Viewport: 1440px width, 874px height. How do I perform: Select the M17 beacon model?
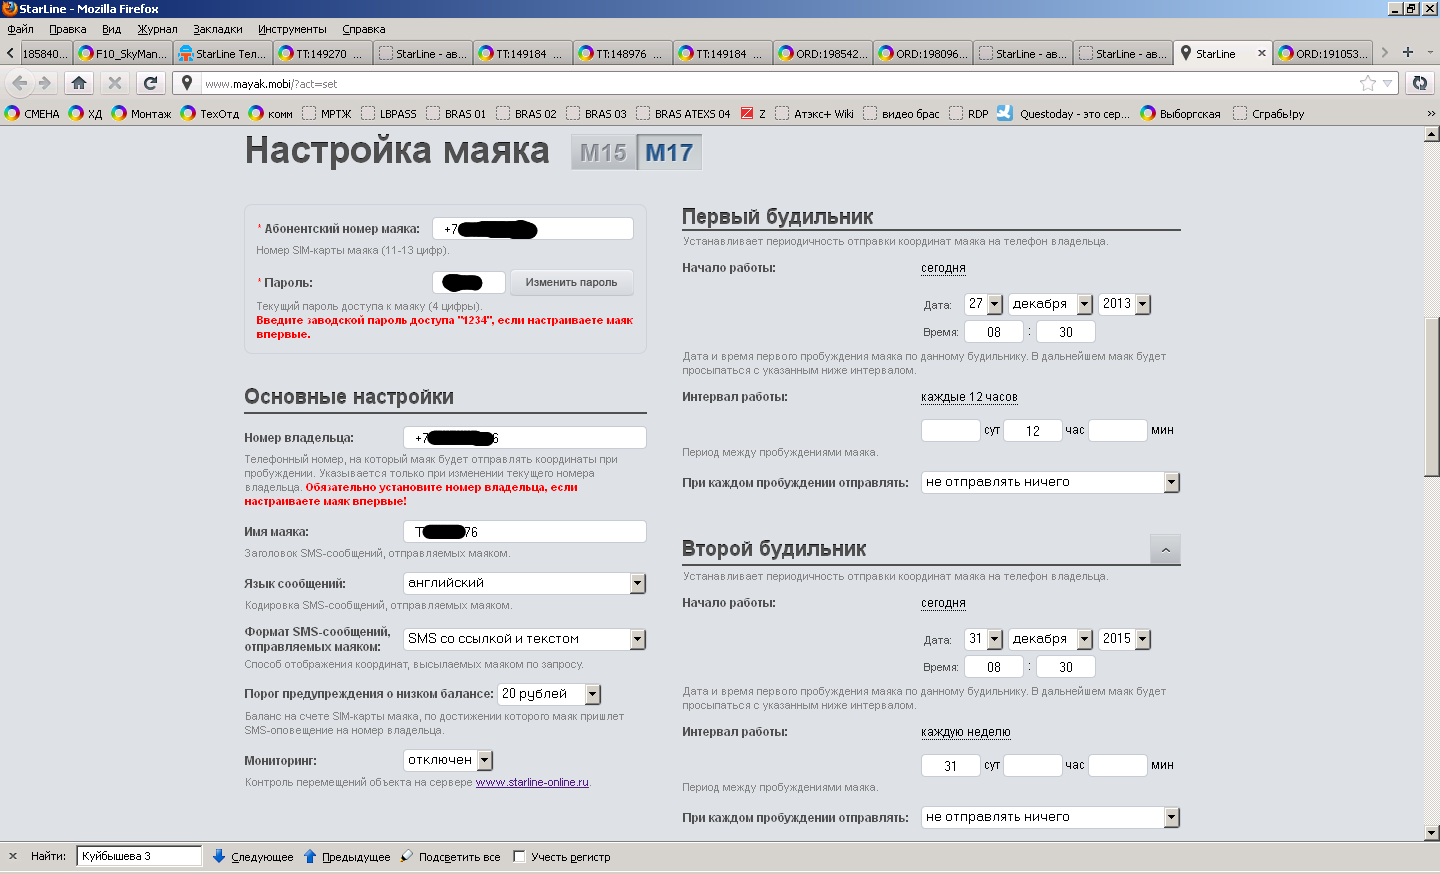[669, 153]
